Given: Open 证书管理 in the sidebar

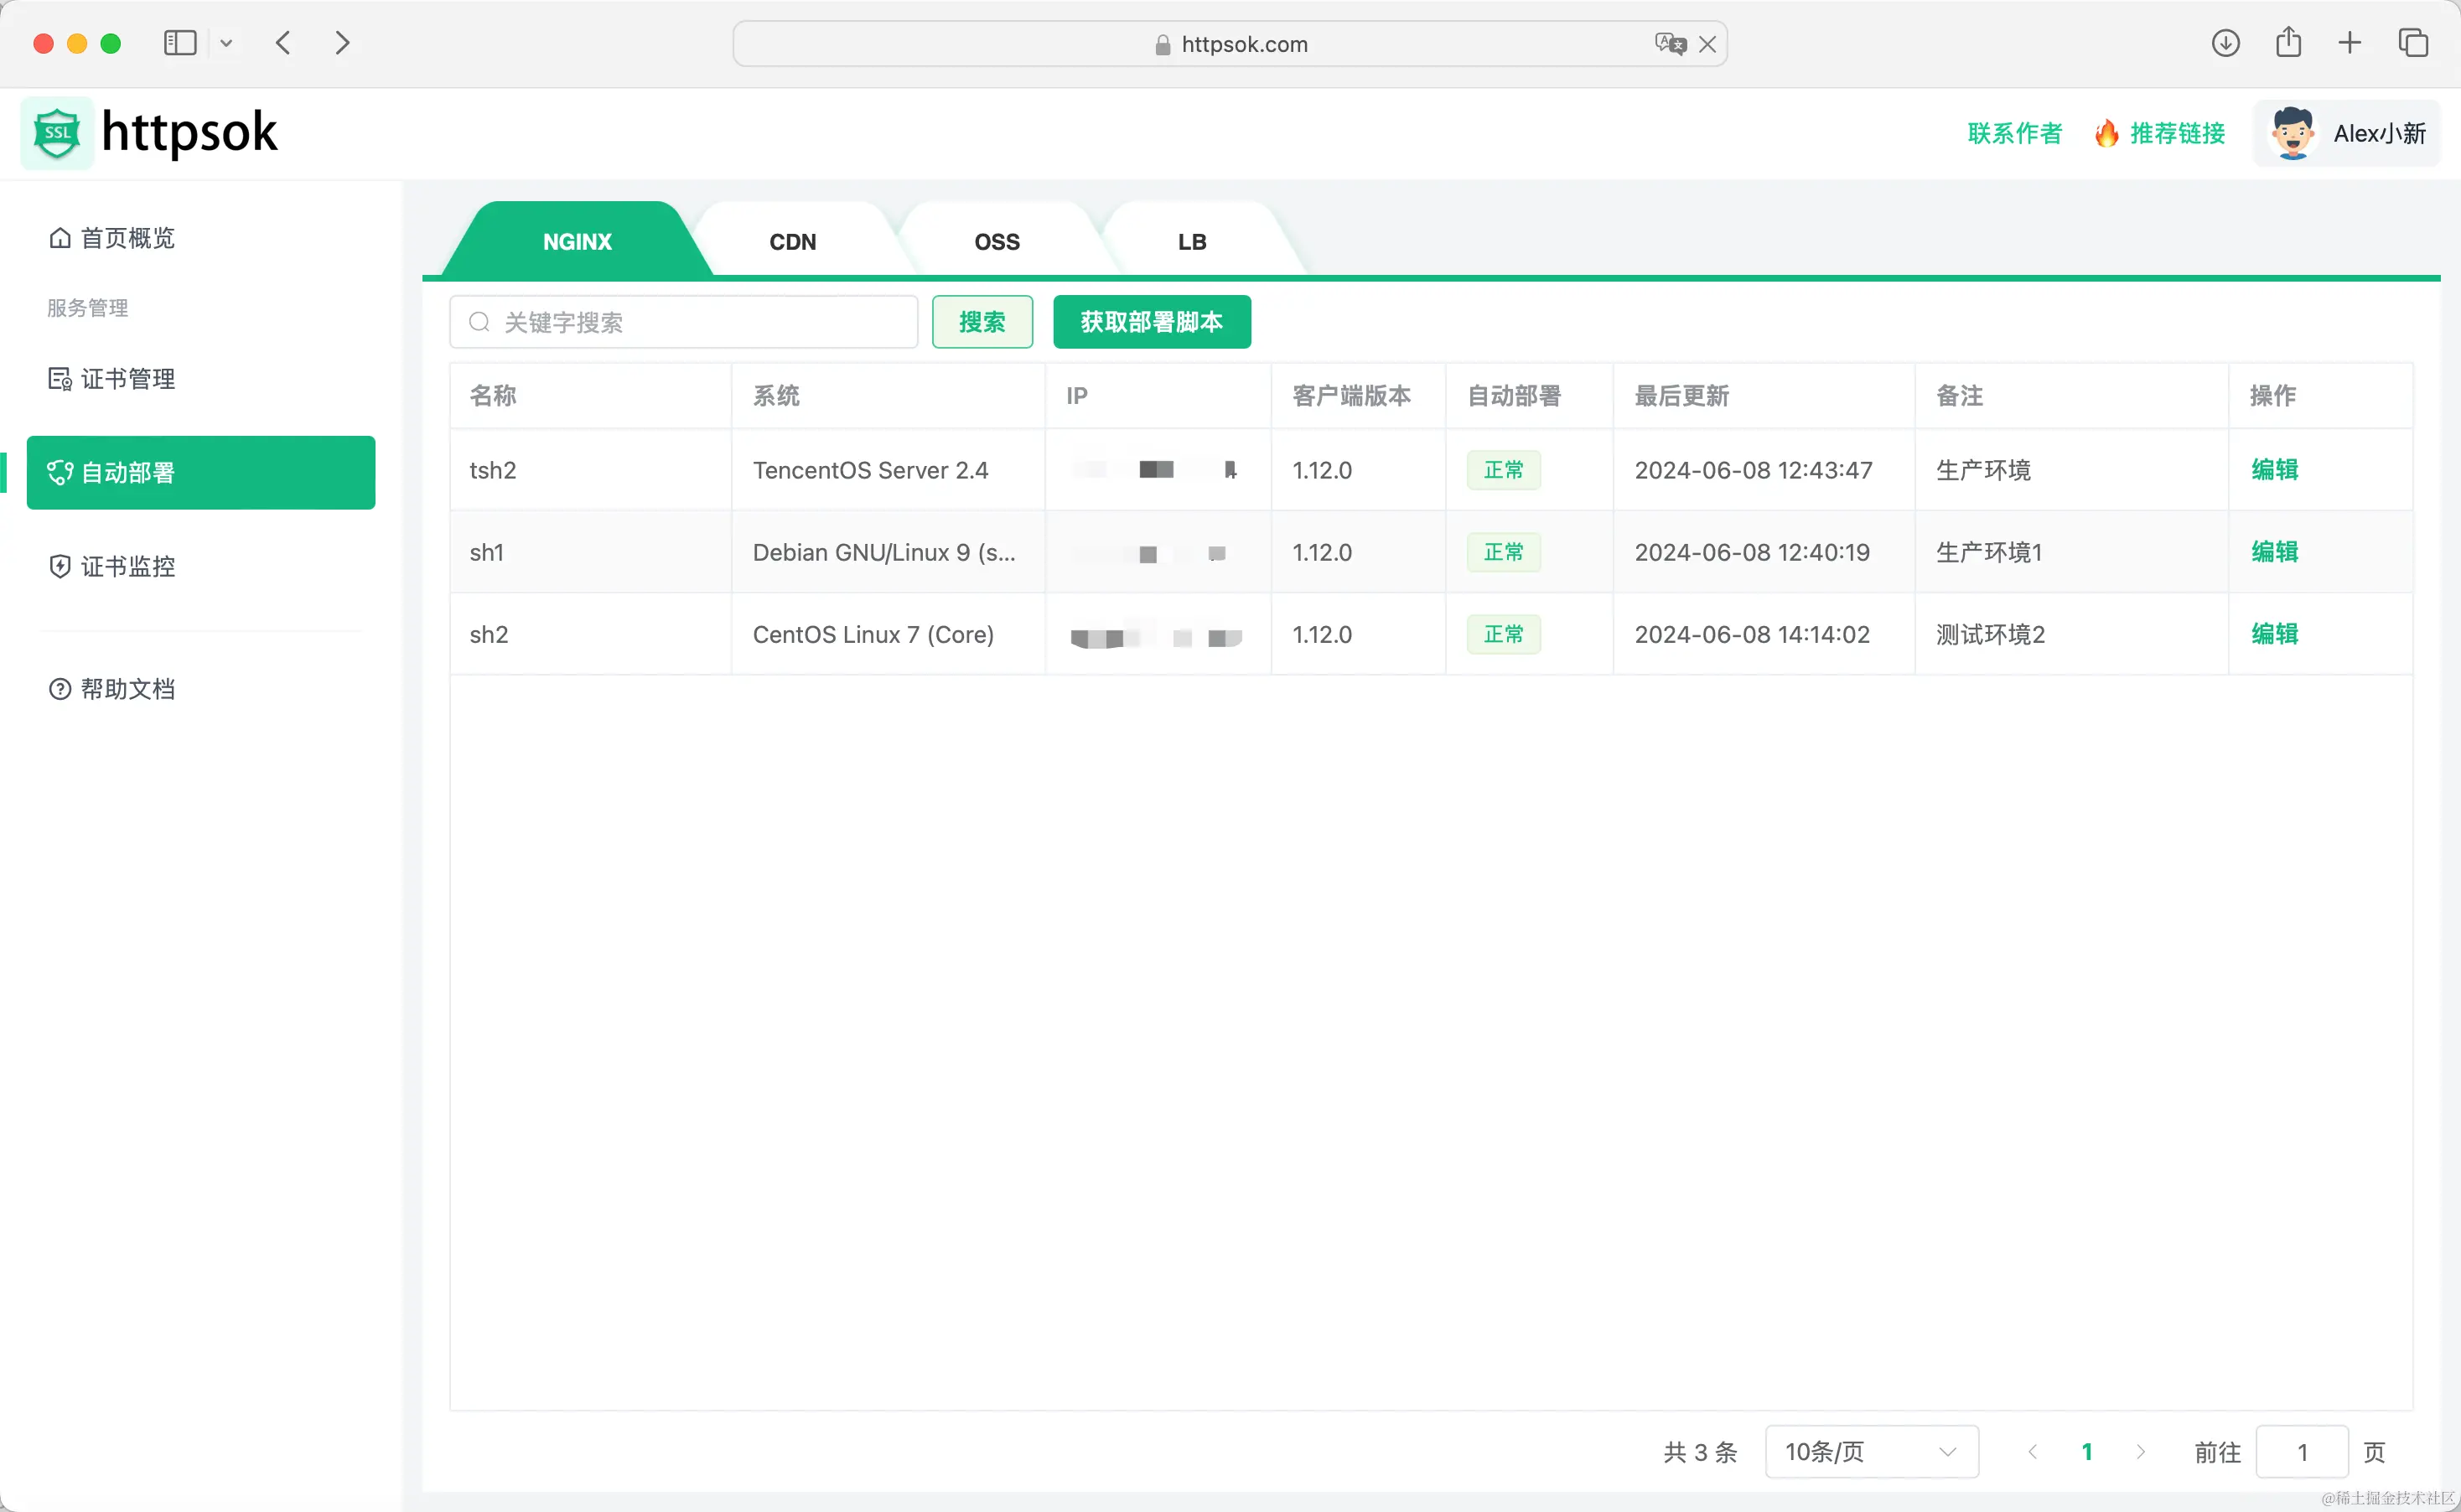Looking at the screenshot, I should [x=128, y=379].
